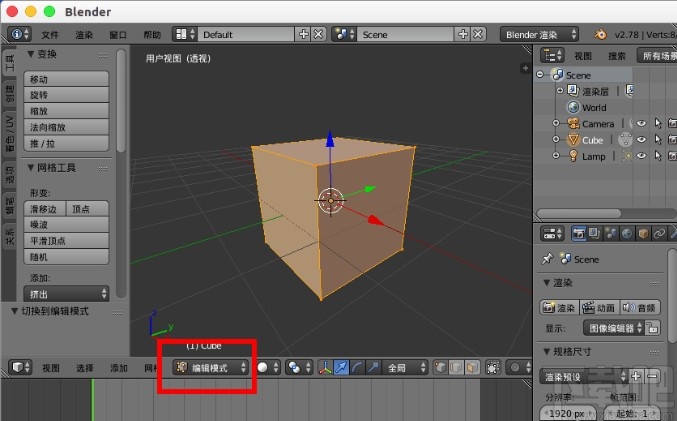The image size is (677, 421).
Task: Click the 推 / 拉 button
Action: 66,143
